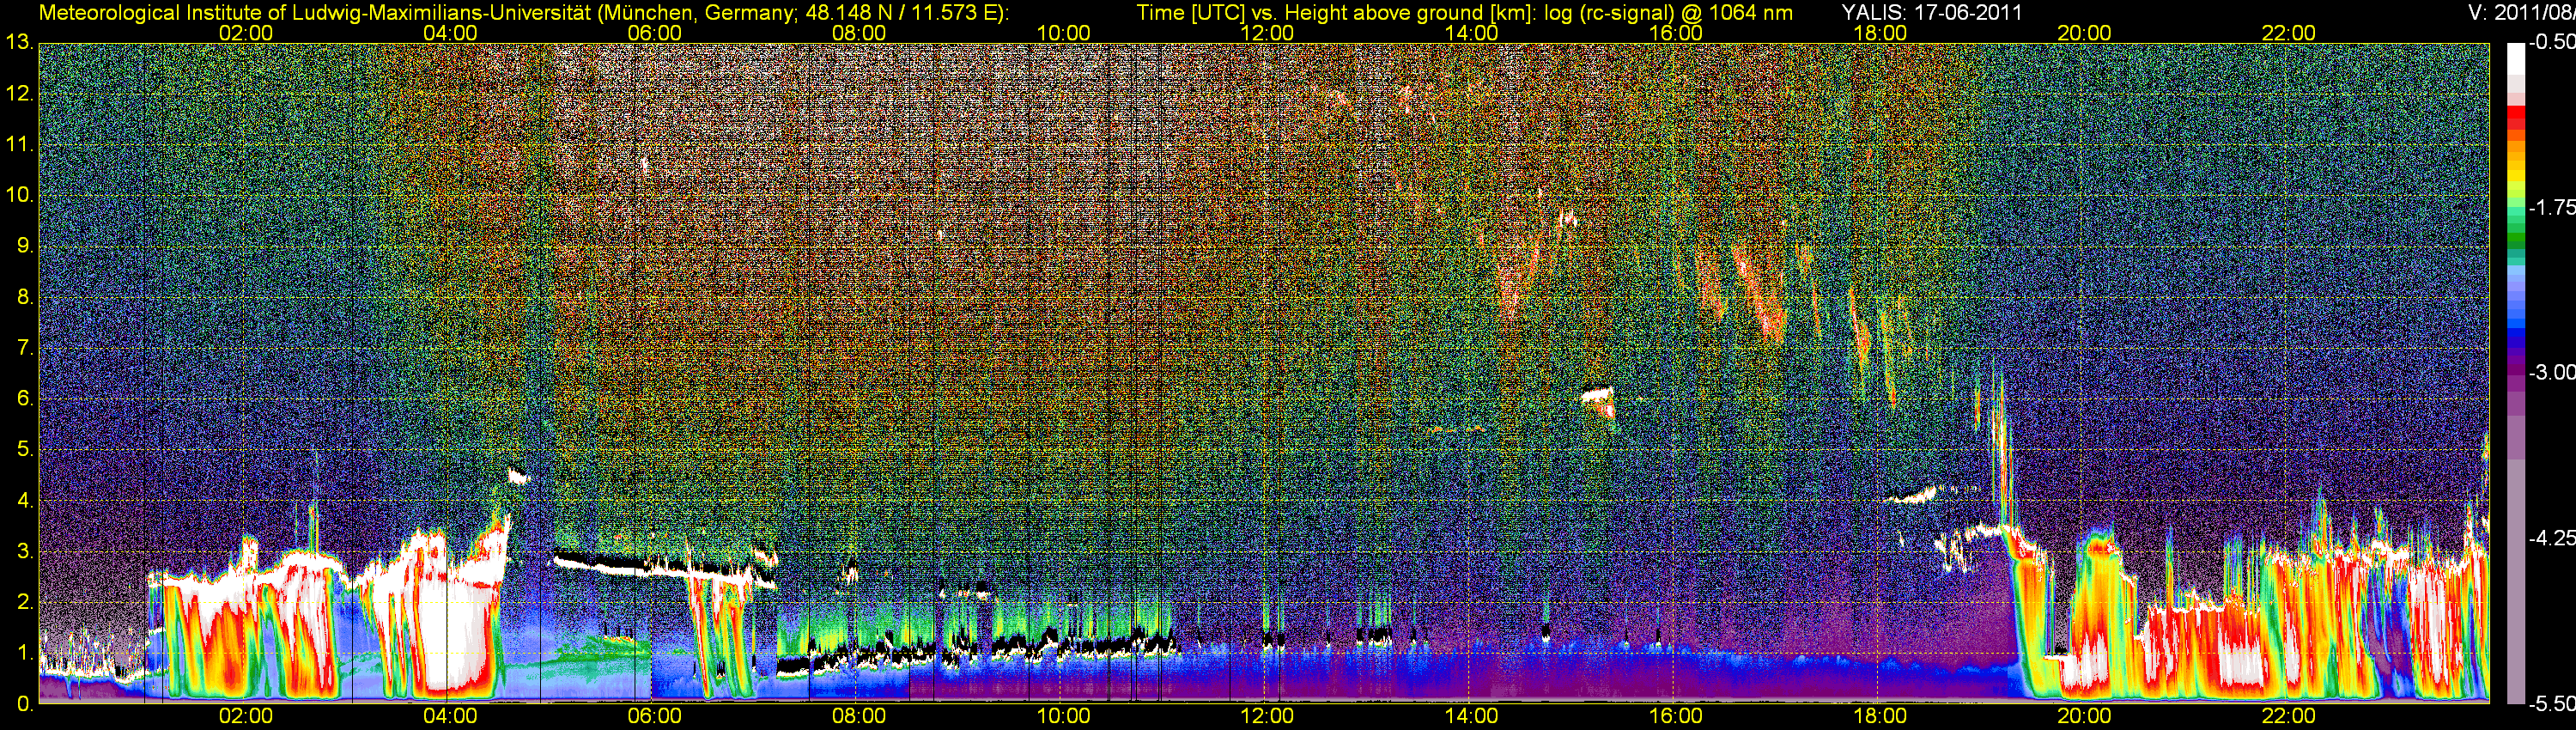Screen dimensions: 2576x730
Task: Click the 7 km height axis label
Action: [25, 348]
